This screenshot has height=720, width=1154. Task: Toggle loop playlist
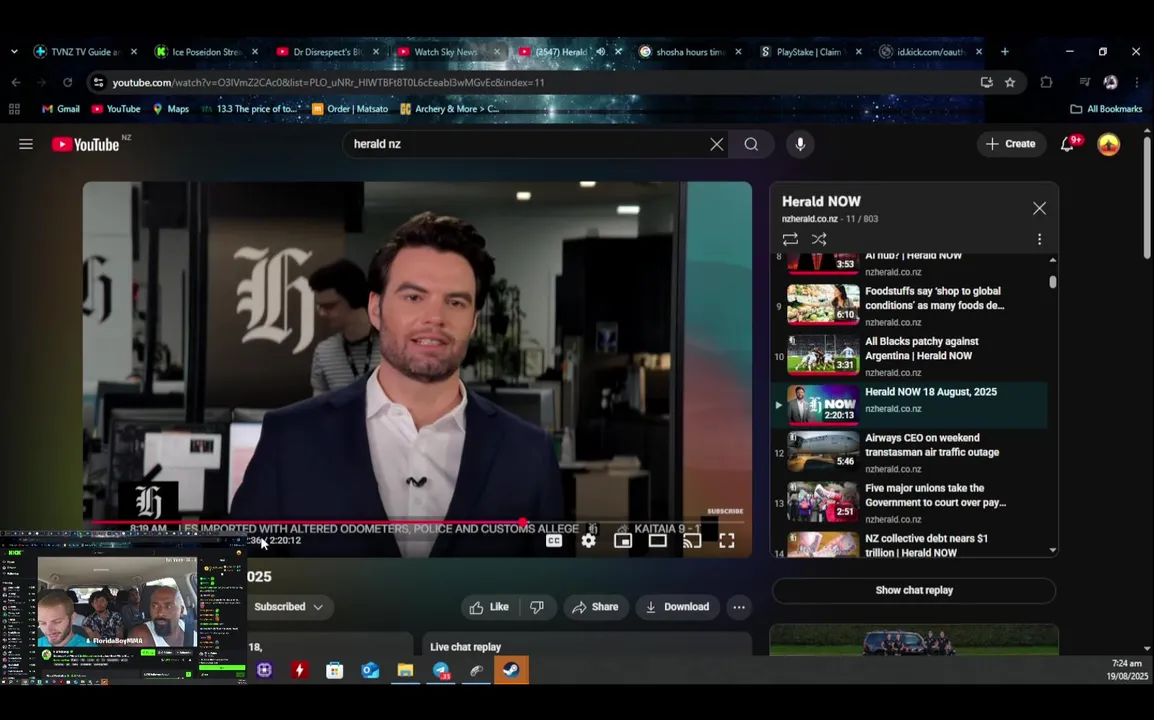[x=790, y=239]
